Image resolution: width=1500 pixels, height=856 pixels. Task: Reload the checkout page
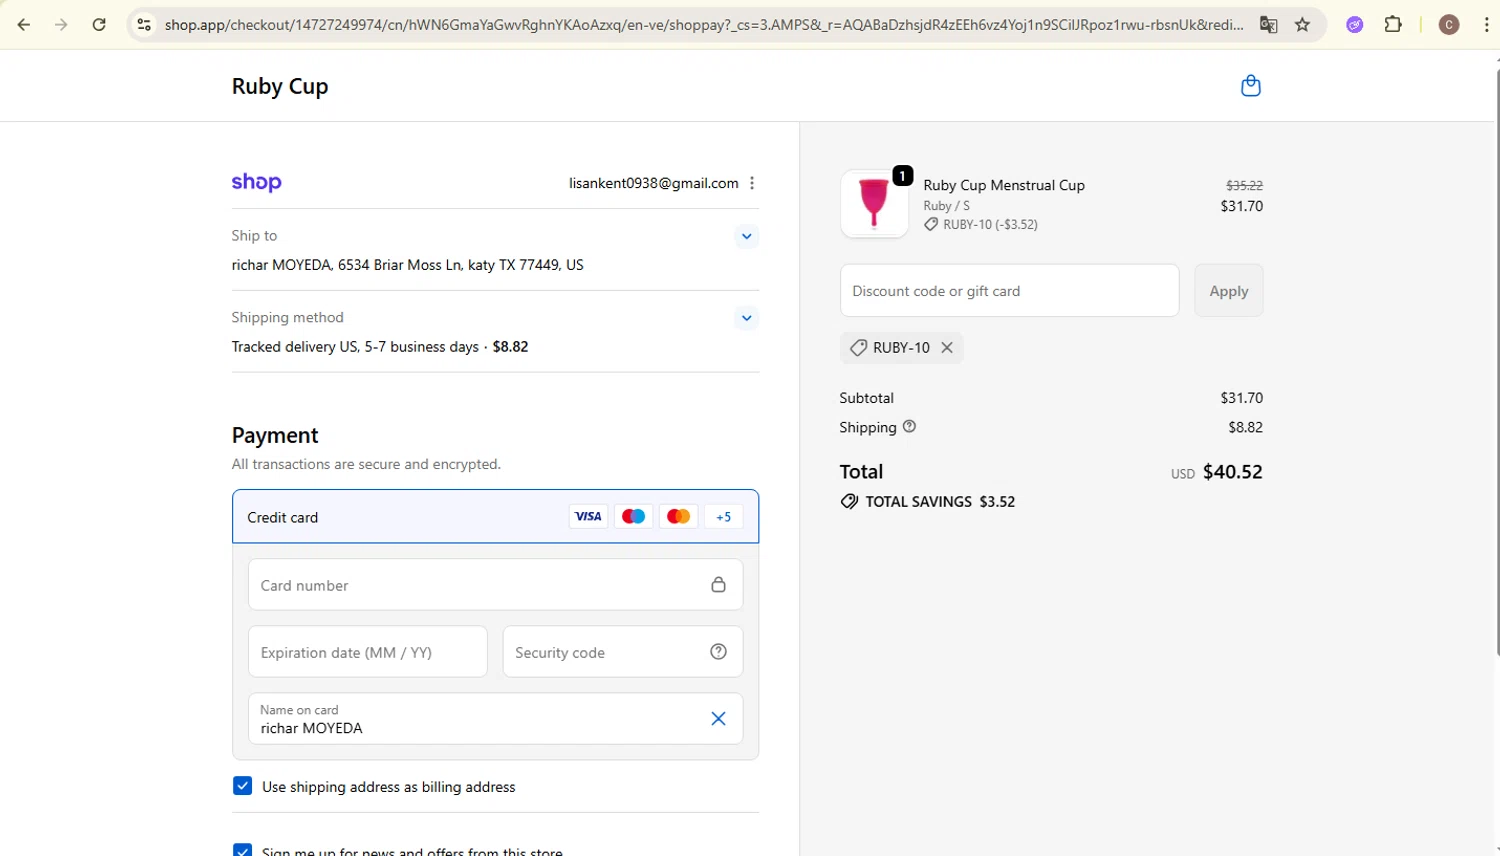pyautogui.click(x=99, y=25)
